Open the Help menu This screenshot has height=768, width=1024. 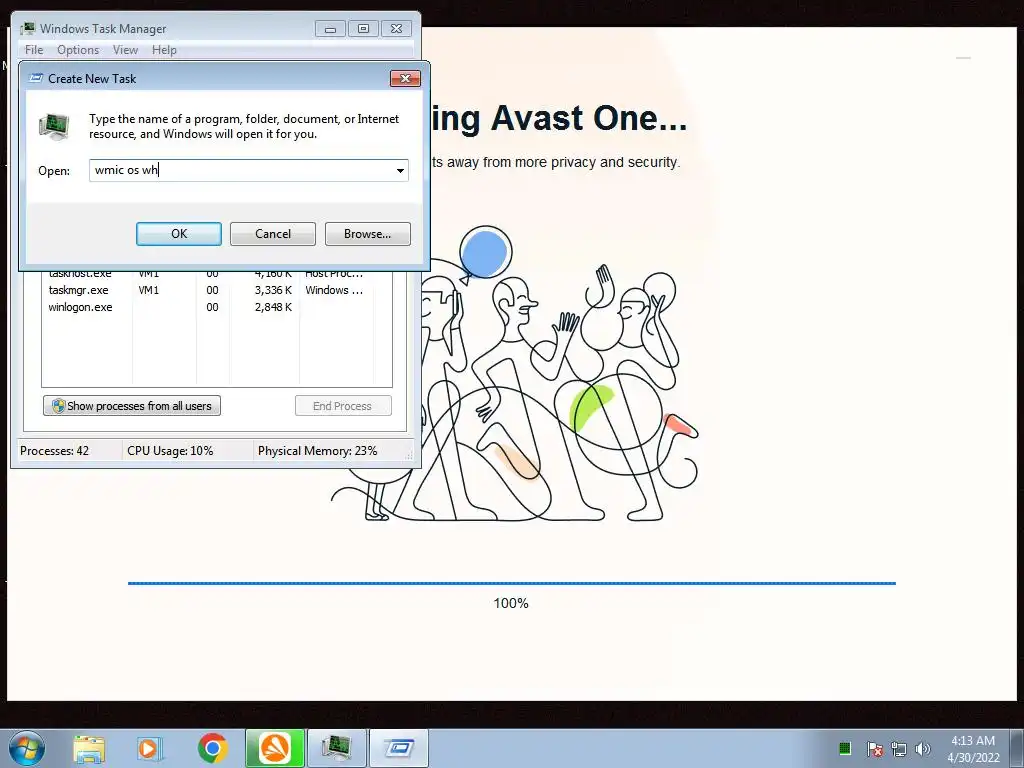[164, 50]
